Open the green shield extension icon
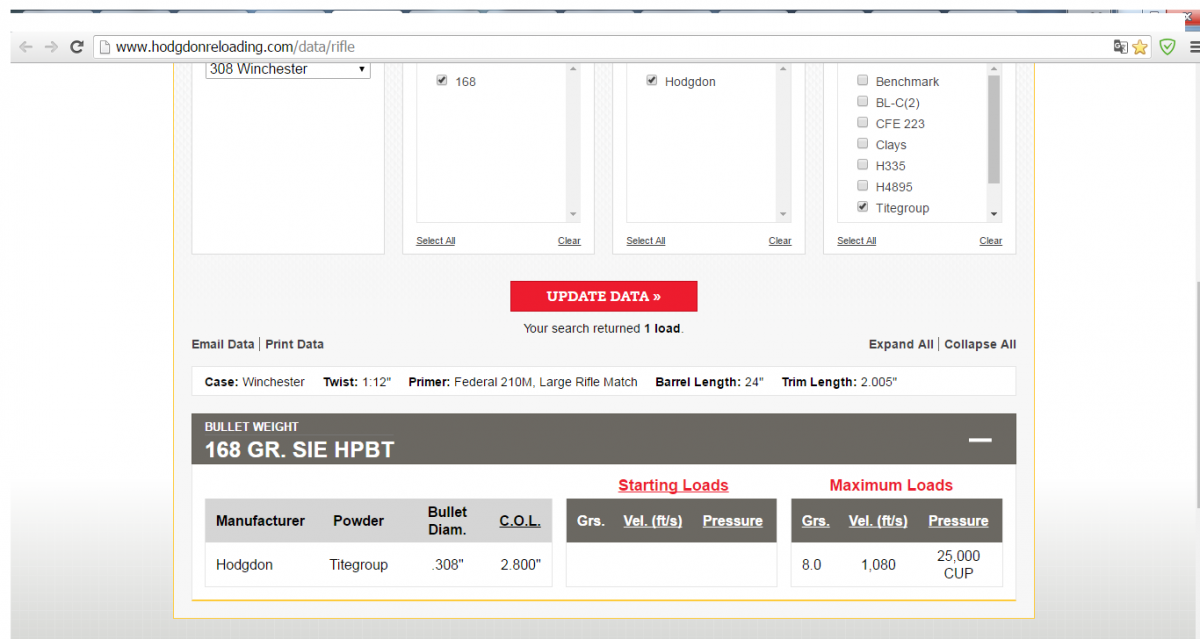This screenshot has width=1200, height=639. 1167,46
